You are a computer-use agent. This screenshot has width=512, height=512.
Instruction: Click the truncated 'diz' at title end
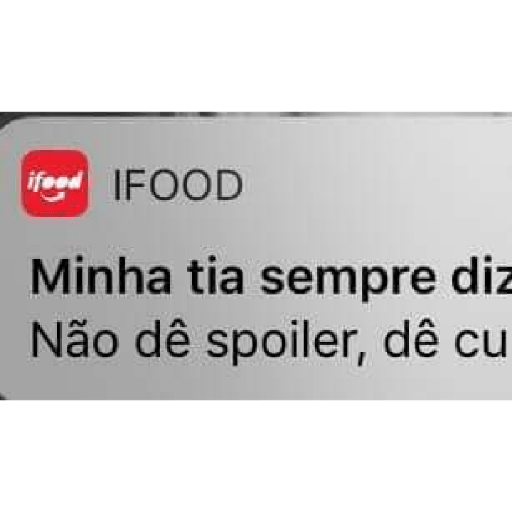pyautogui.click(x=482, y=275)
